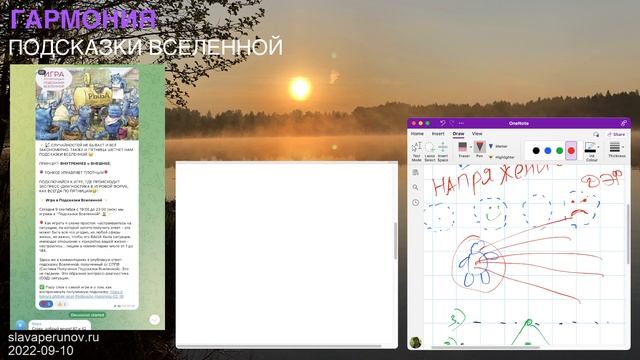Image resolution: width=640 pixels, height=360 pixels.
Task: Click the Undo arrow in OneNote title bar
Action: click(x=442, y=123)
